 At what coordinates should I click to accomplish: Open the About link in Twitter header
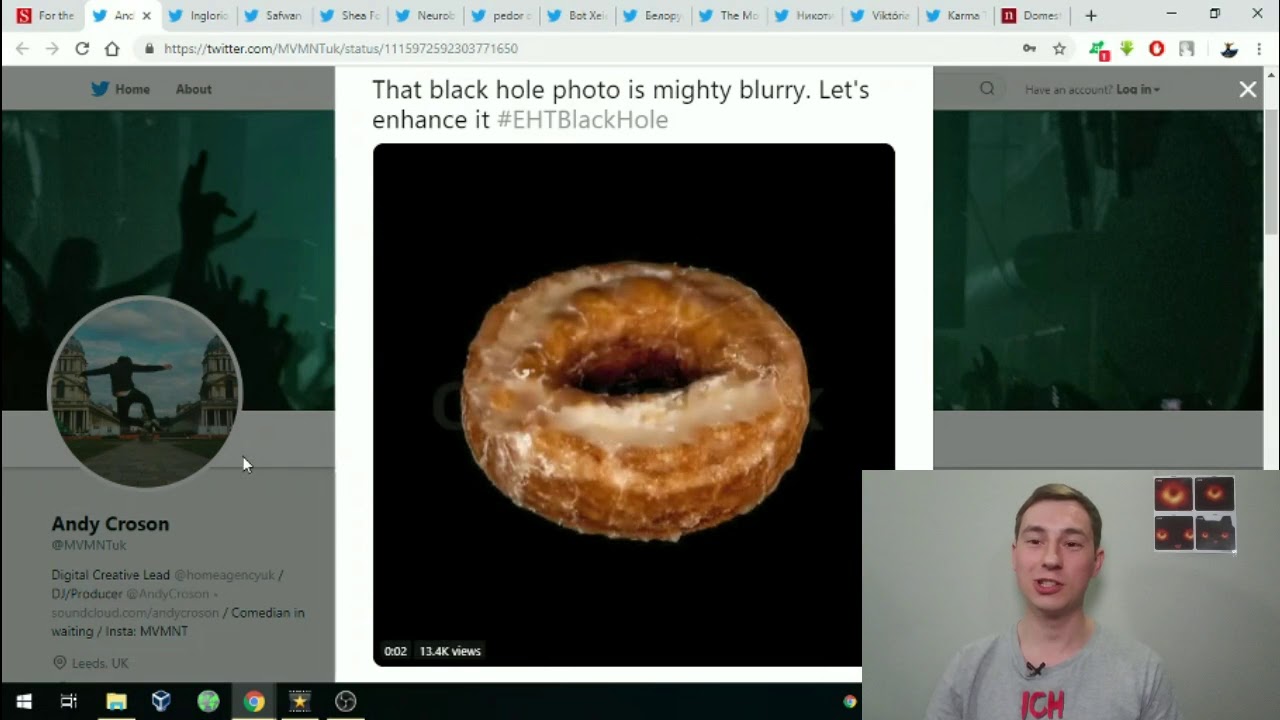[x=193, y=89]
